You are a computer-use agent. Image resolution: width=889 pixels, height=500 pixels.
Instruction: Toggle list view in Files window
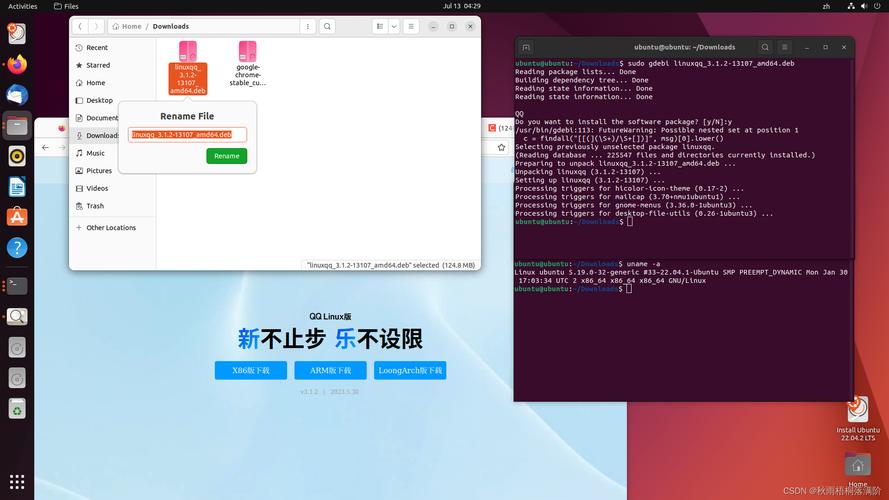pos(380,26)
